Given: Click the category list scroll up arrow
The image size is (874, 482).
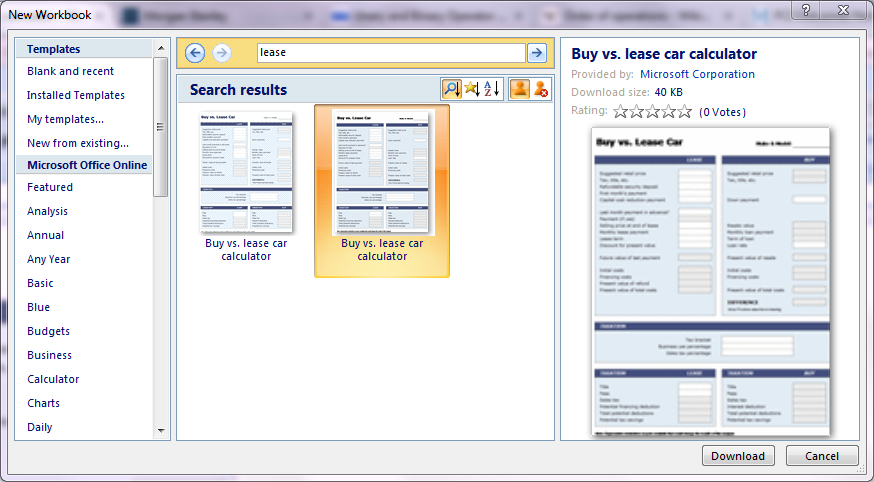Looking at the screenshot, I should coord(161,48).
